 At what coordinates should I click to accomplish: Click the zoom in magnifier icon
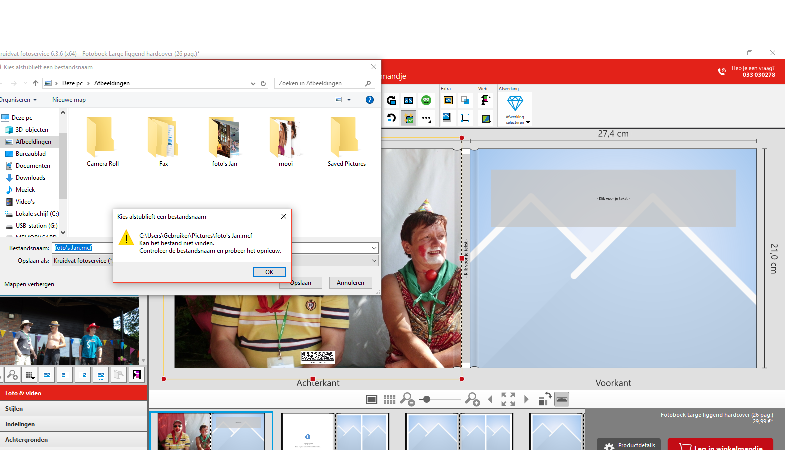(x=473, y=399)
